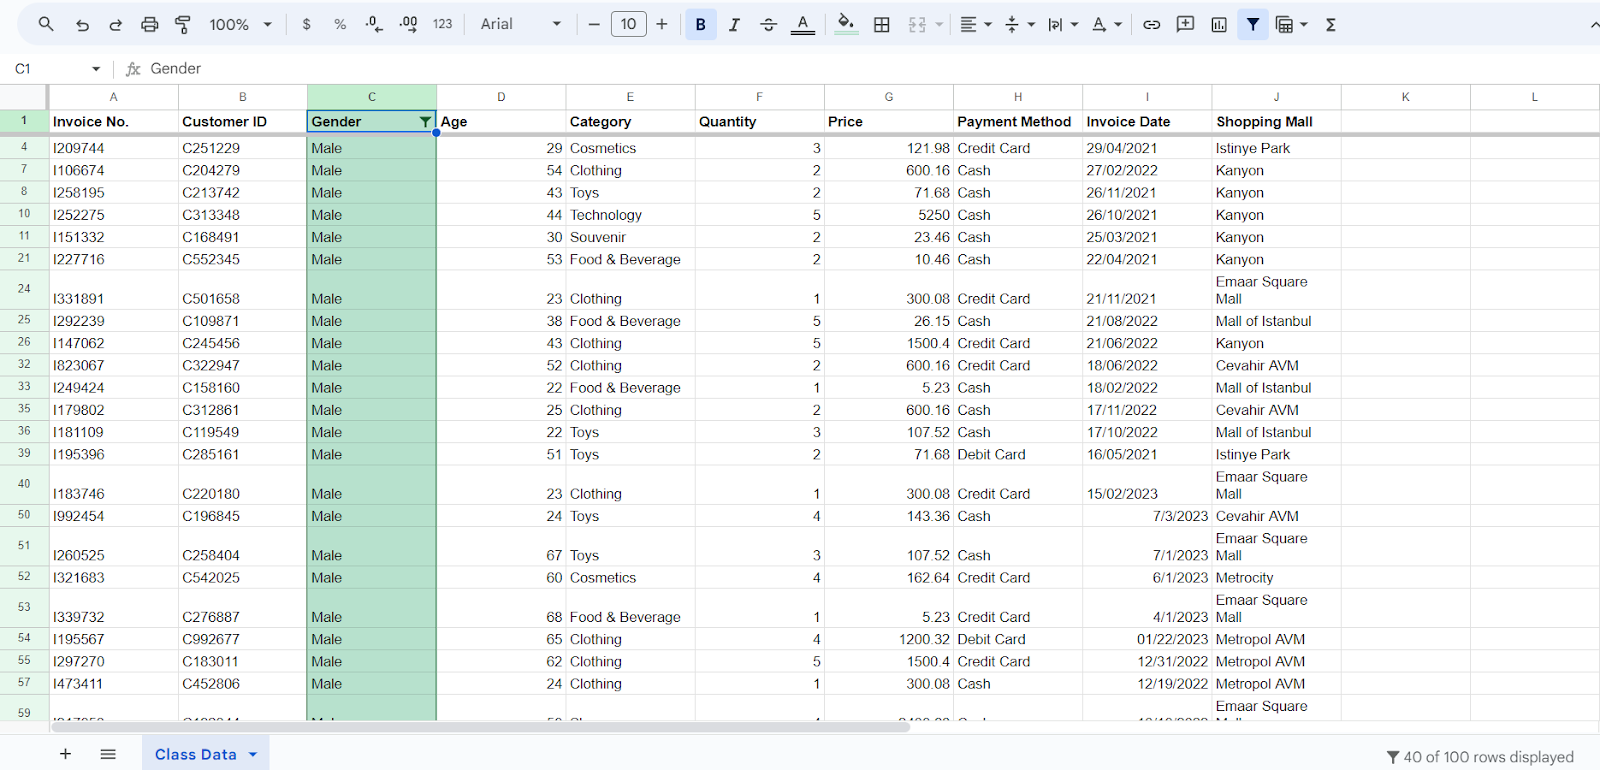Open vertical align dropdown

(x=1019, y=24)
